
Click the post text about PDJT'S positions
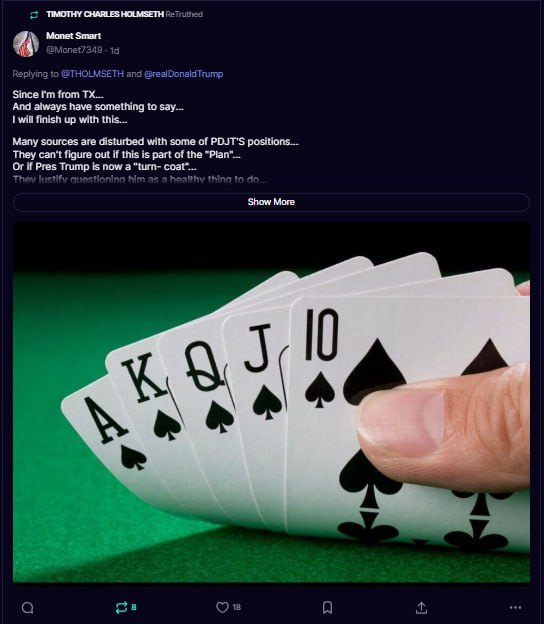[x=155, y=142]
